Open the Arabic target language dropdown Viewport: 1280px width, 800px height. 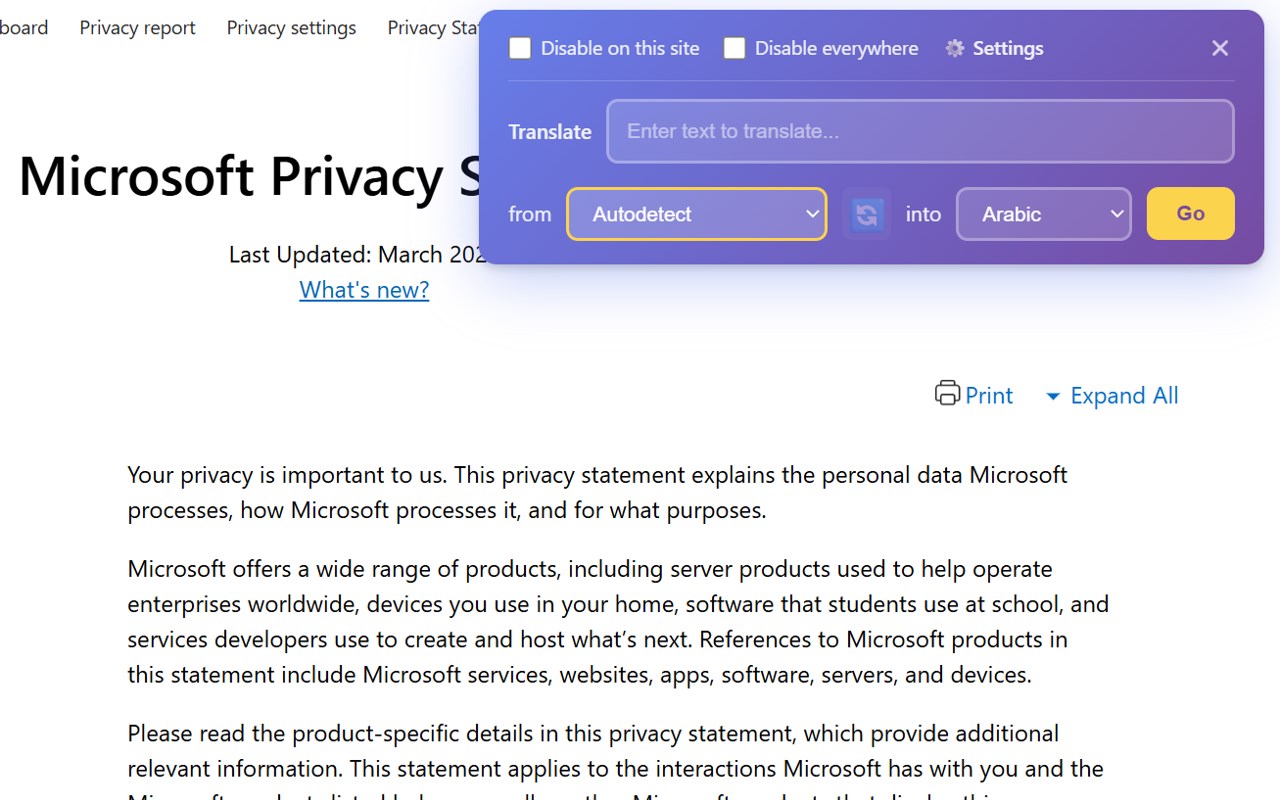1044,214
